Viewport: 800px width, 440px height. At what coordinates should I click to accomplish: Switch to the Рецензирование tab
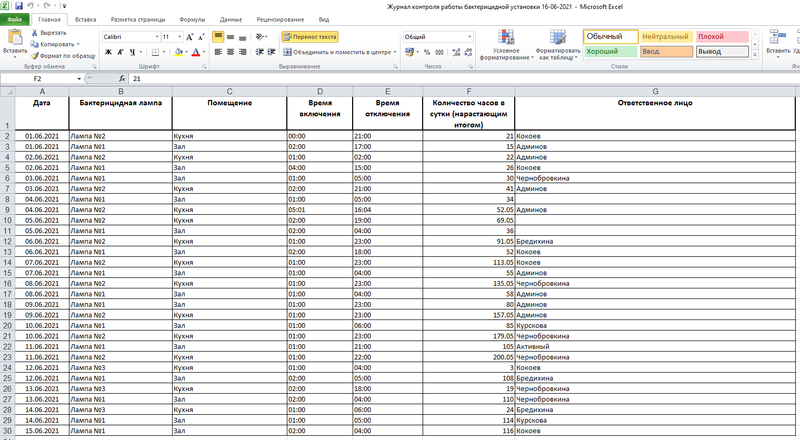click(280, 19)
